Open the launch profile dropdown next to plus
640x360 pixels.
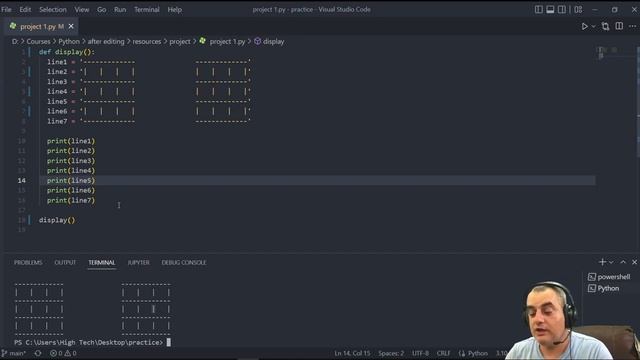click(611, 262)
